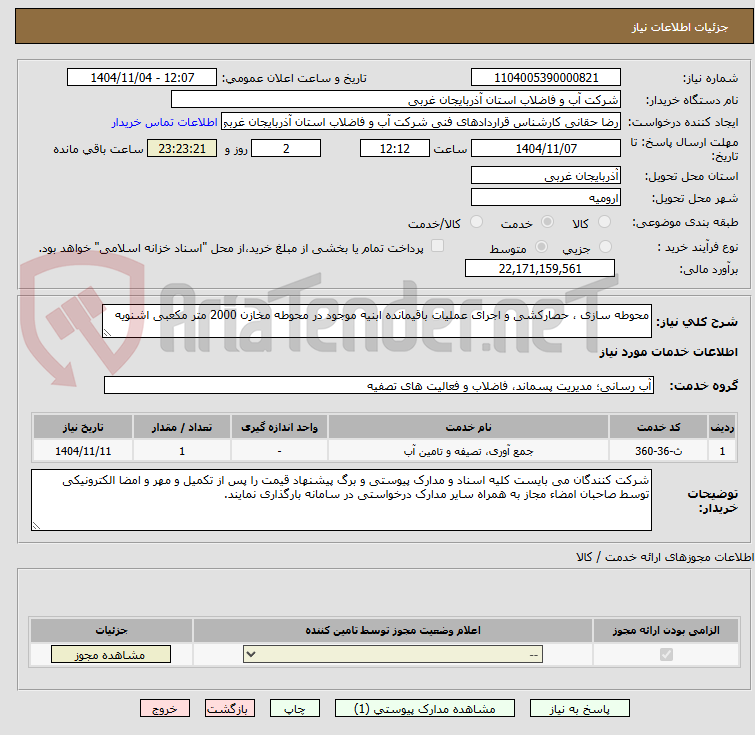This screenshot has width=755, height=735.
Task: Click the بازگشت back button
Action: pyautogui.click(x=229, y=709)
